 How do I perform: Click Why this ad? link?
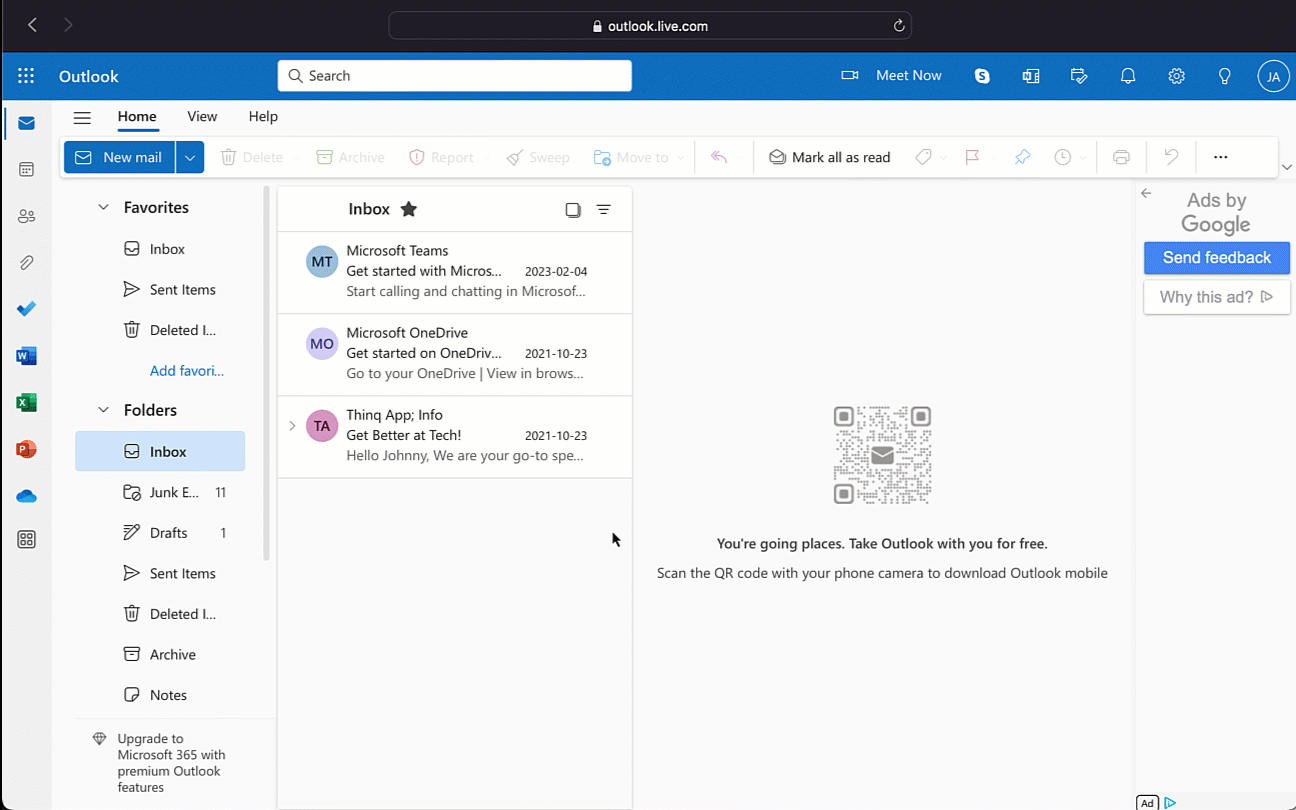(x=1217, y=297)
